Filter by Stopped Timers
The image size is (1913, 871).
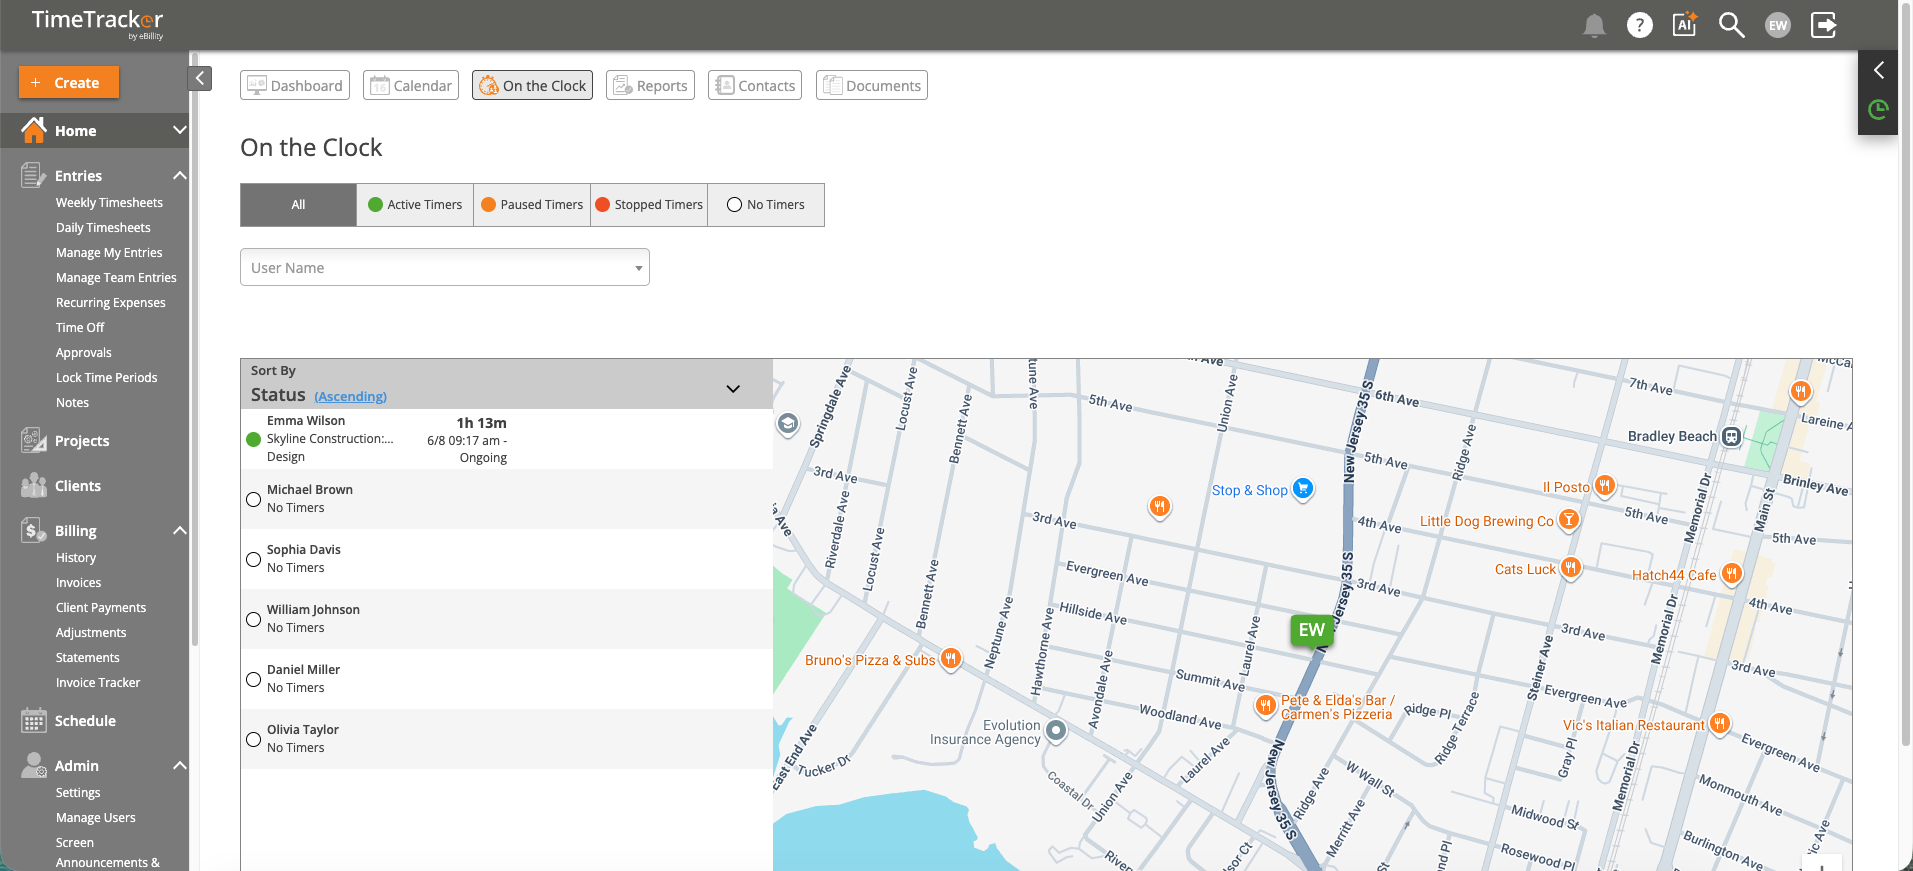pos(649,205)
